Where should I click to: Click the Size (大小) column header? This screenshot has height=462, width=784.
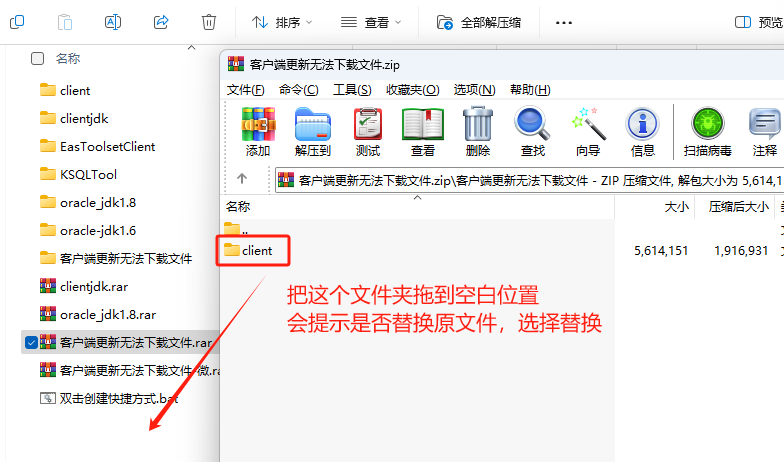(677, 207)
